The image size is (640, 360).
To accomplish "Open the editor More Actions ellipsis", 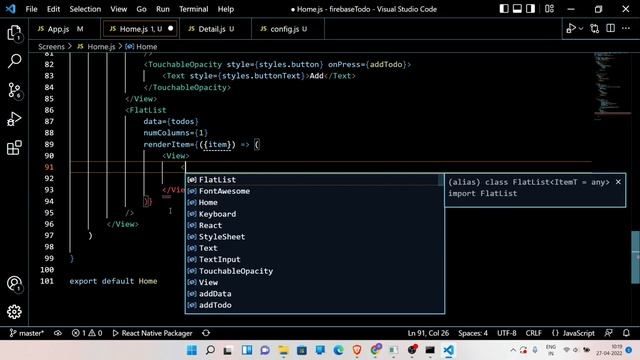I will (x=626, y=28).
